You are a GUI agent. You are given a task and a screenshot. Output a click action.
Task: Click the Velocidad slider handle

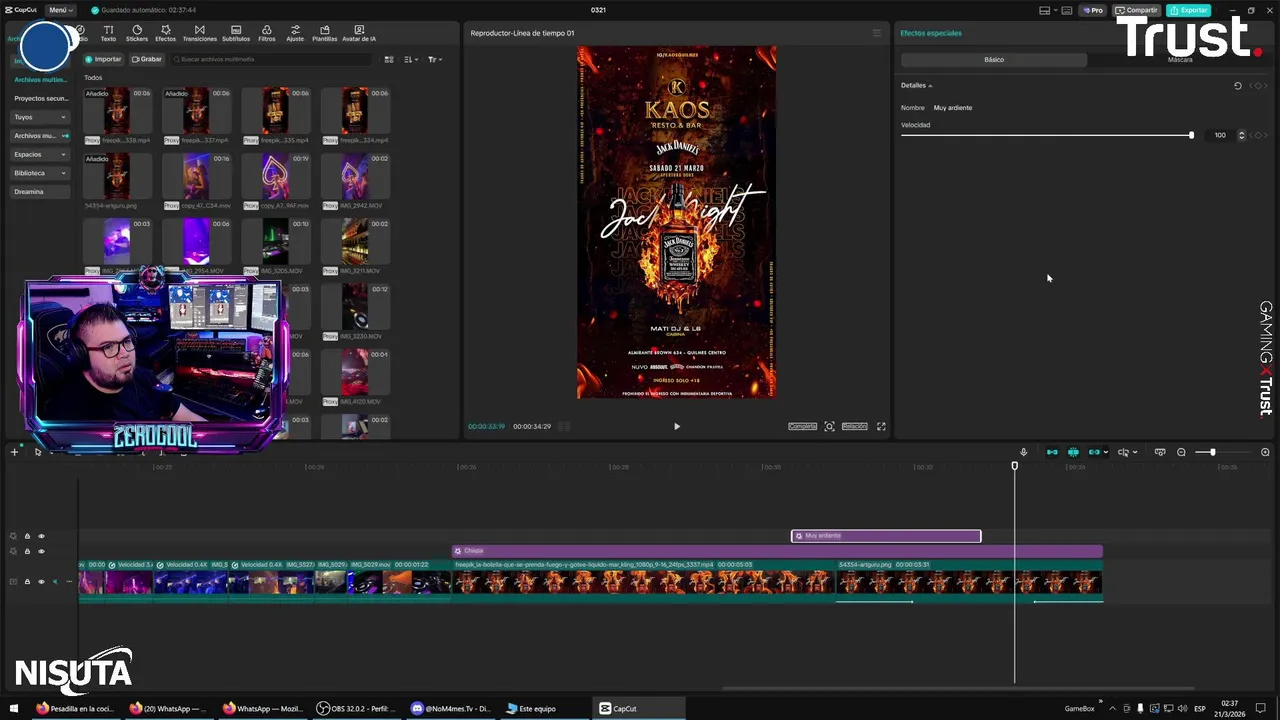coord(1191,135)
